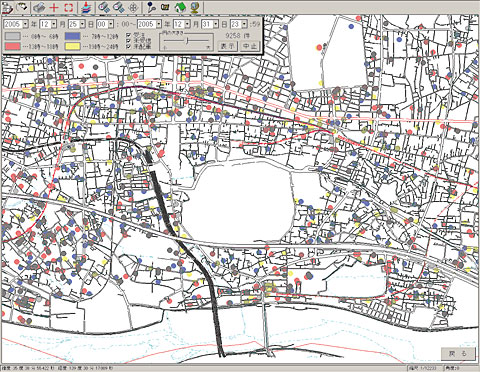
Task: Open the globe icon in the toolbar
Action: (x=195, y=7)
